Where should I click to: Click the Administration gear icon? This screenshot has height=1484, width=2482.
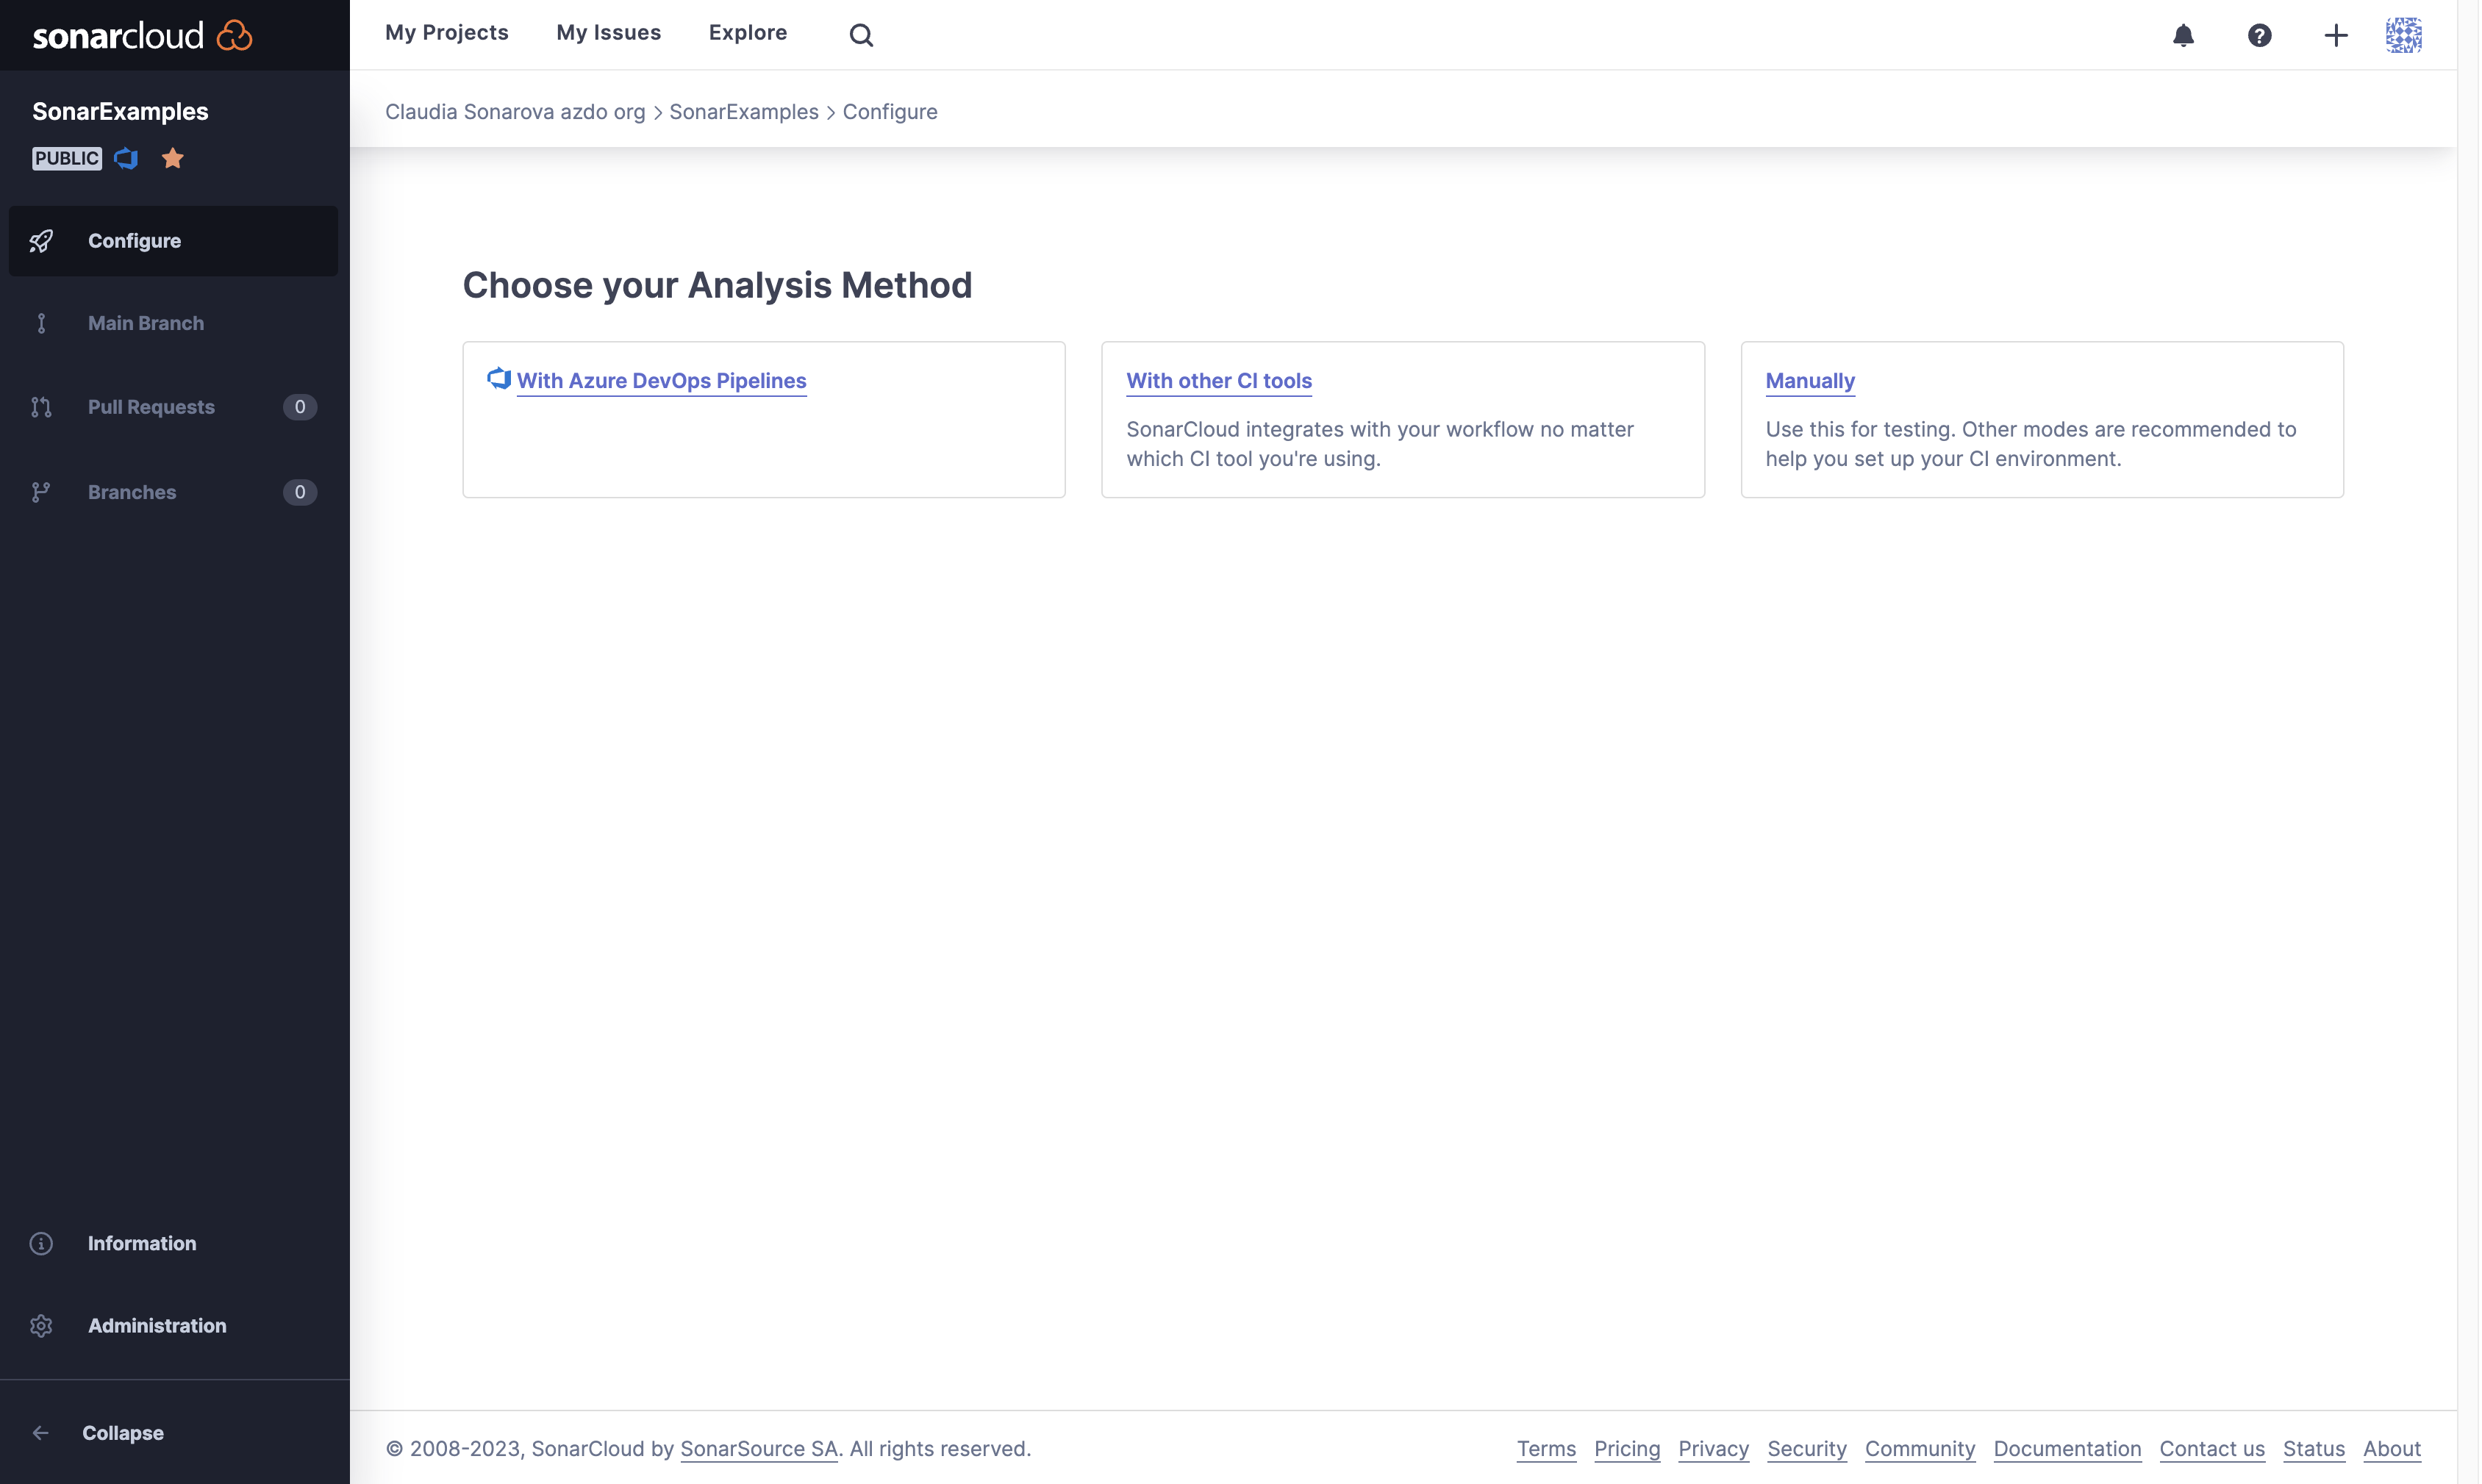(x=41, y=1325)
